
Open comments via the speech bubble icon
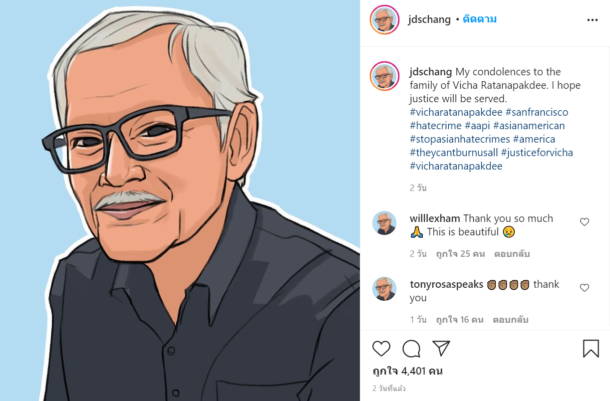click(411, 348)
